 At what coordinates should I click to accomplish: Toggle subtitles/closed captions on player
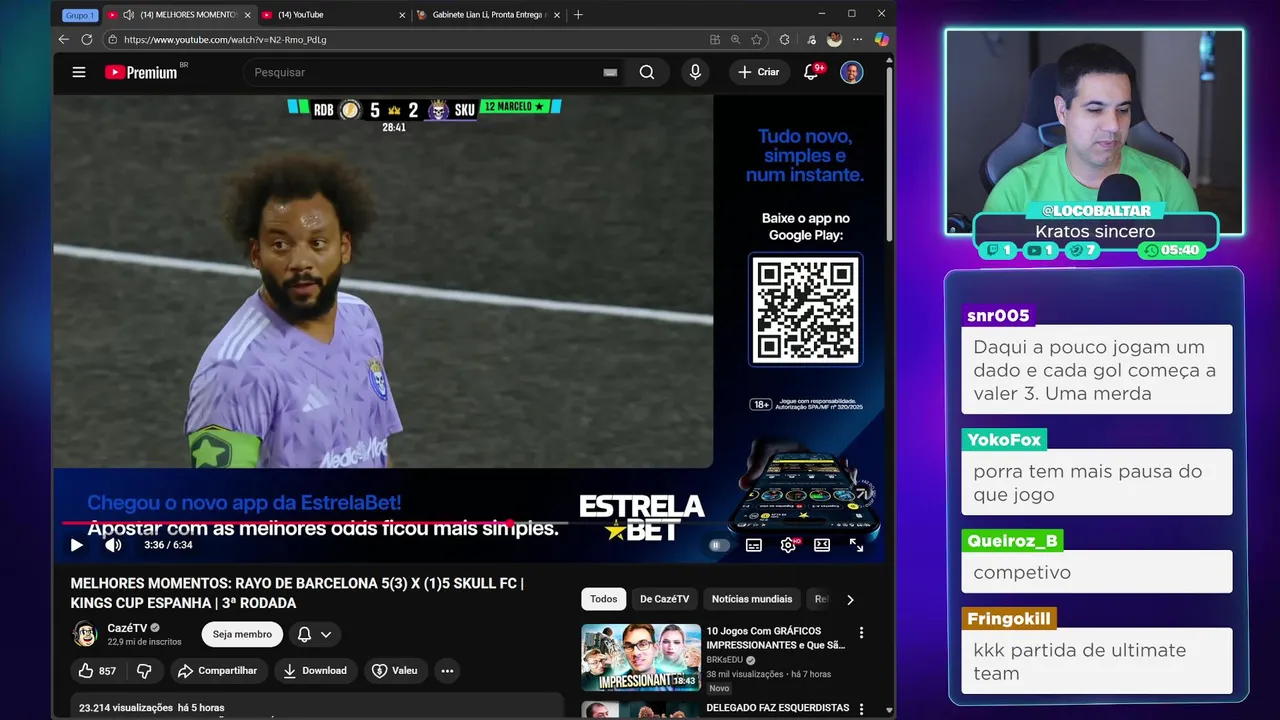click(754, 545)
